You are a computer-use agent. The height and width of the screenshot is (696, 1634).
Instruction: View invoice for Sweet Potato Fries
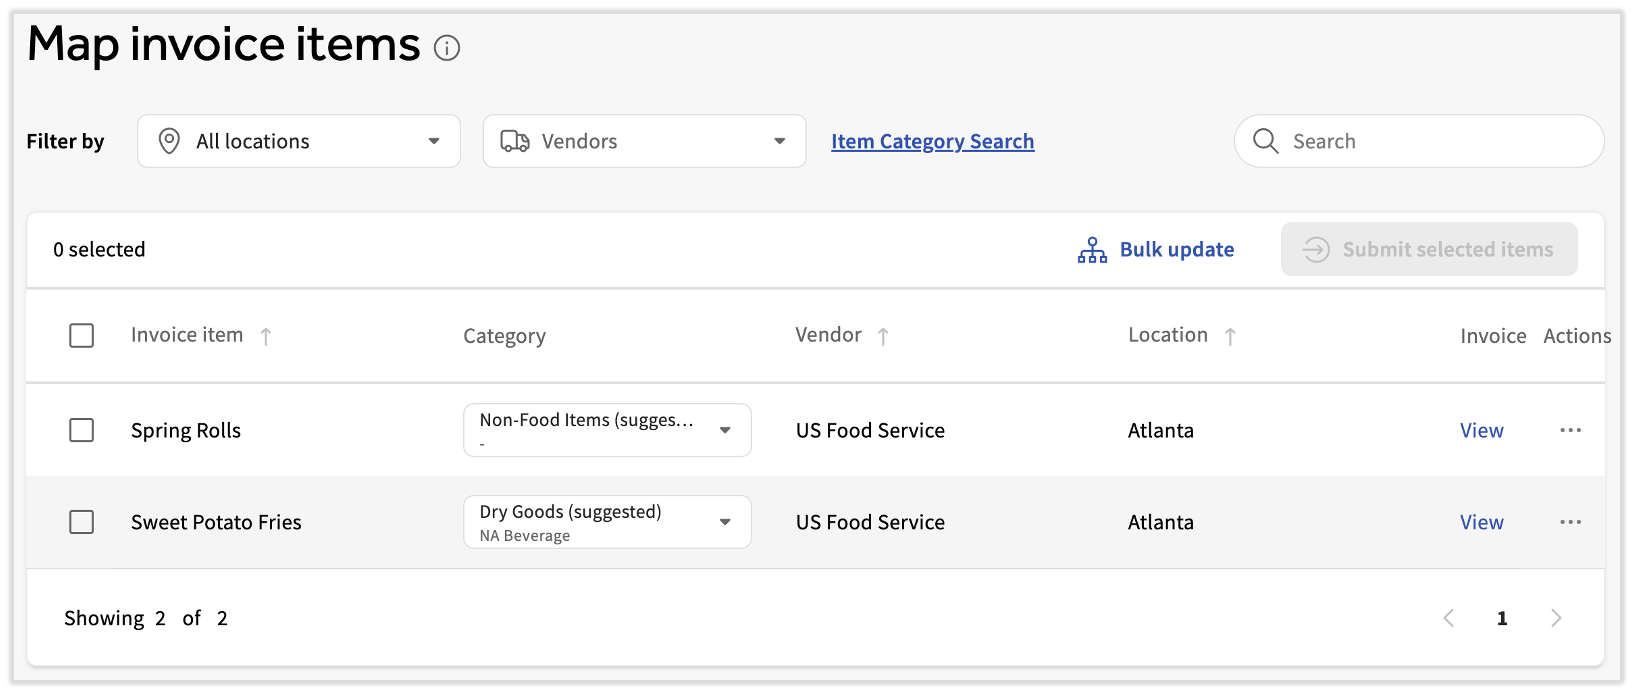point(1481,522)
